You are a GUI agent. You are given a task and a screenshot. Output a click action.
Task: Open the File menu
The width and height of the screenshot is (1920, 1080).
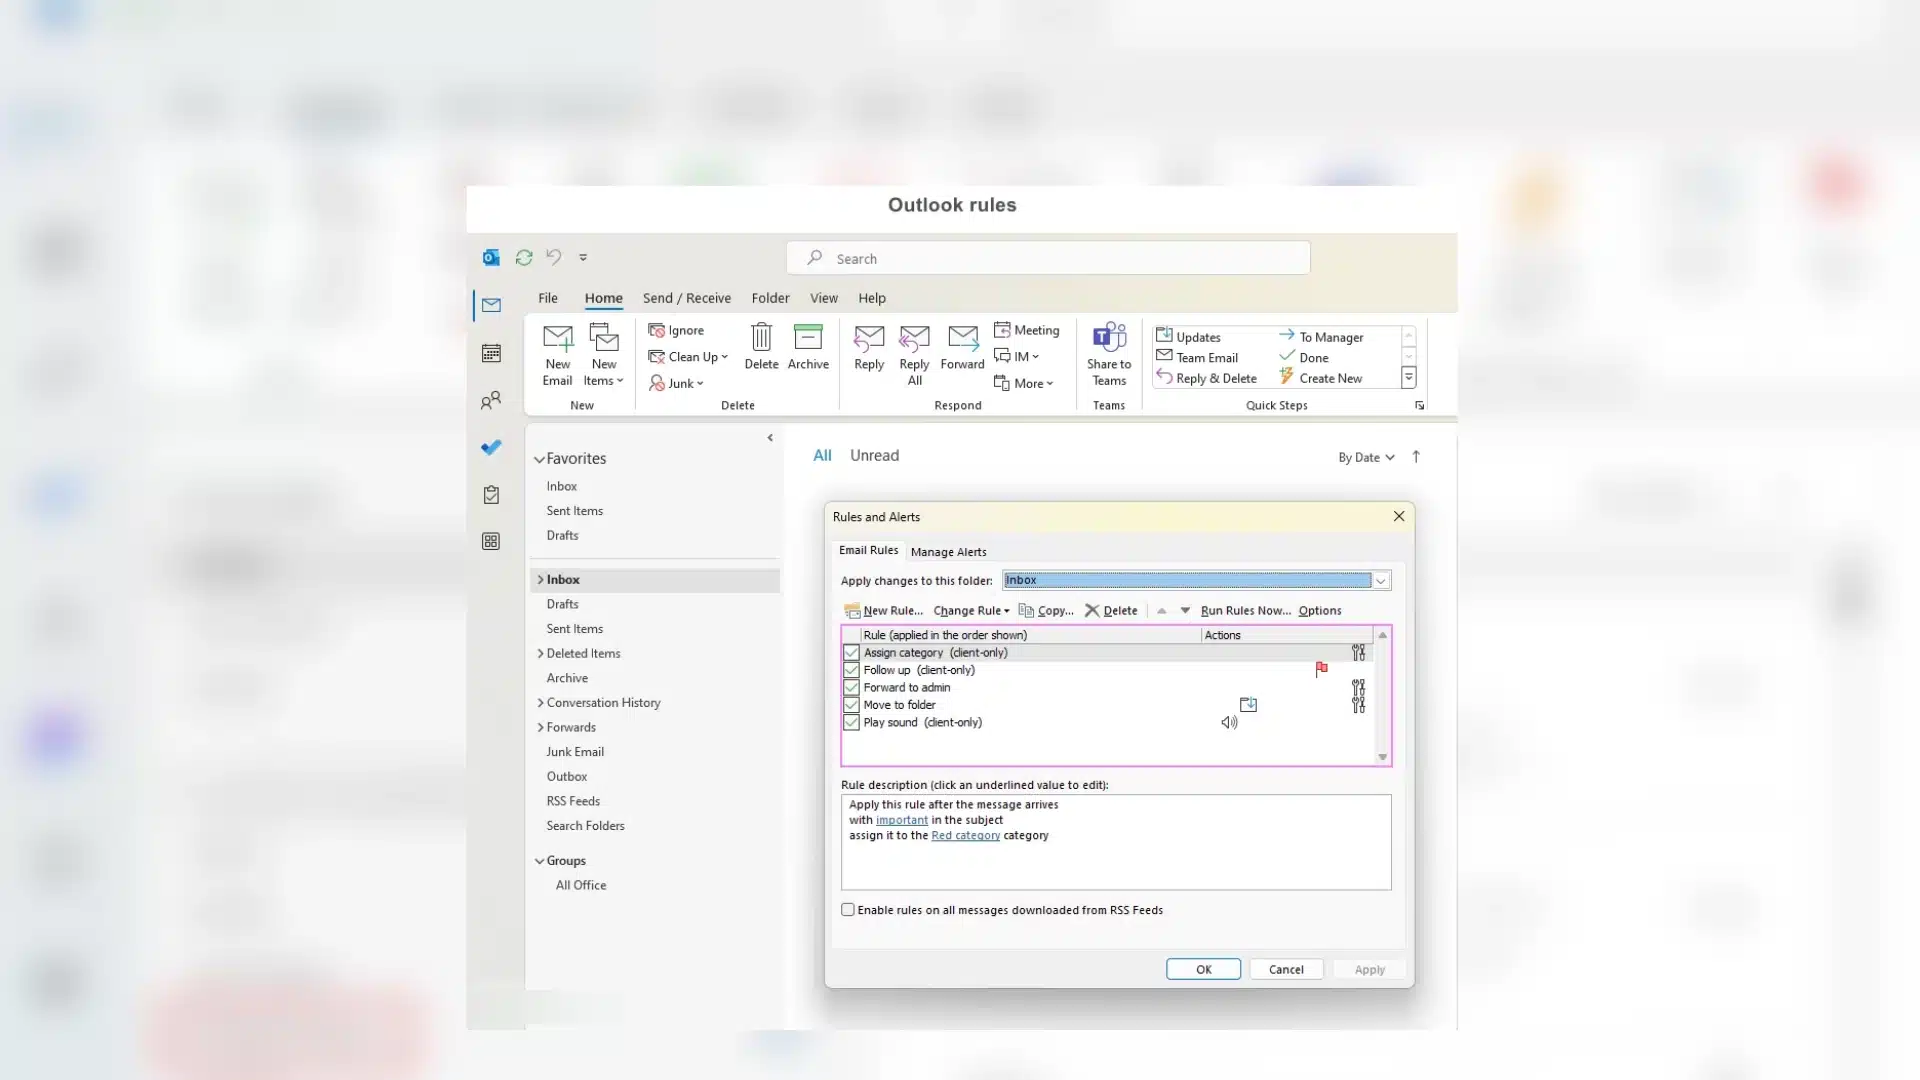point(548,298)
